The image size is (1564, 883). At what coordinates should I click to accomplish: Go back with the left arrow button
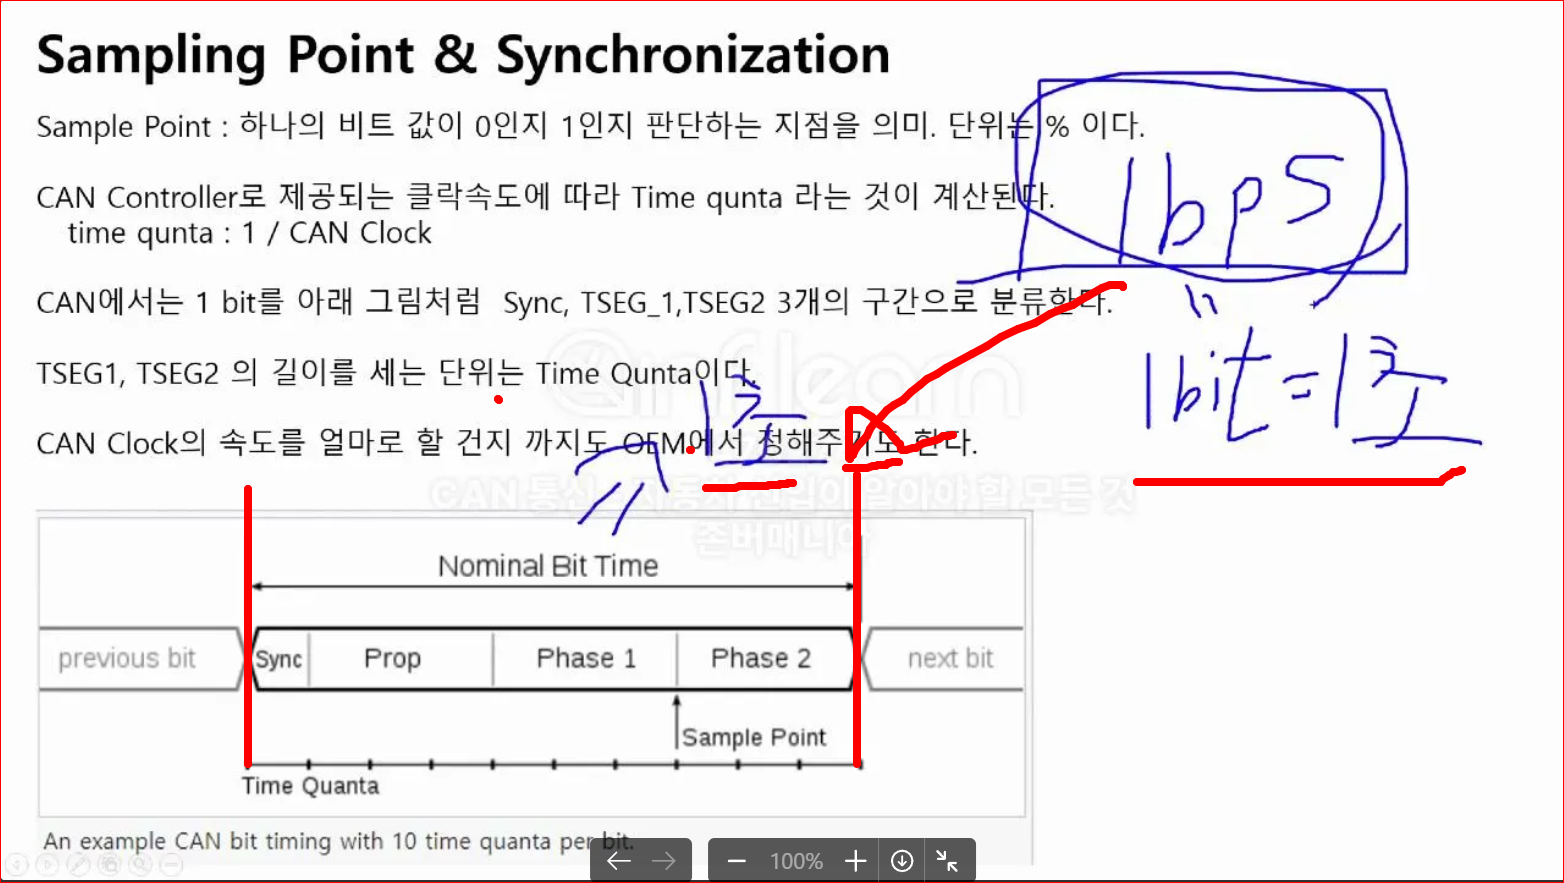pos(618,861)
